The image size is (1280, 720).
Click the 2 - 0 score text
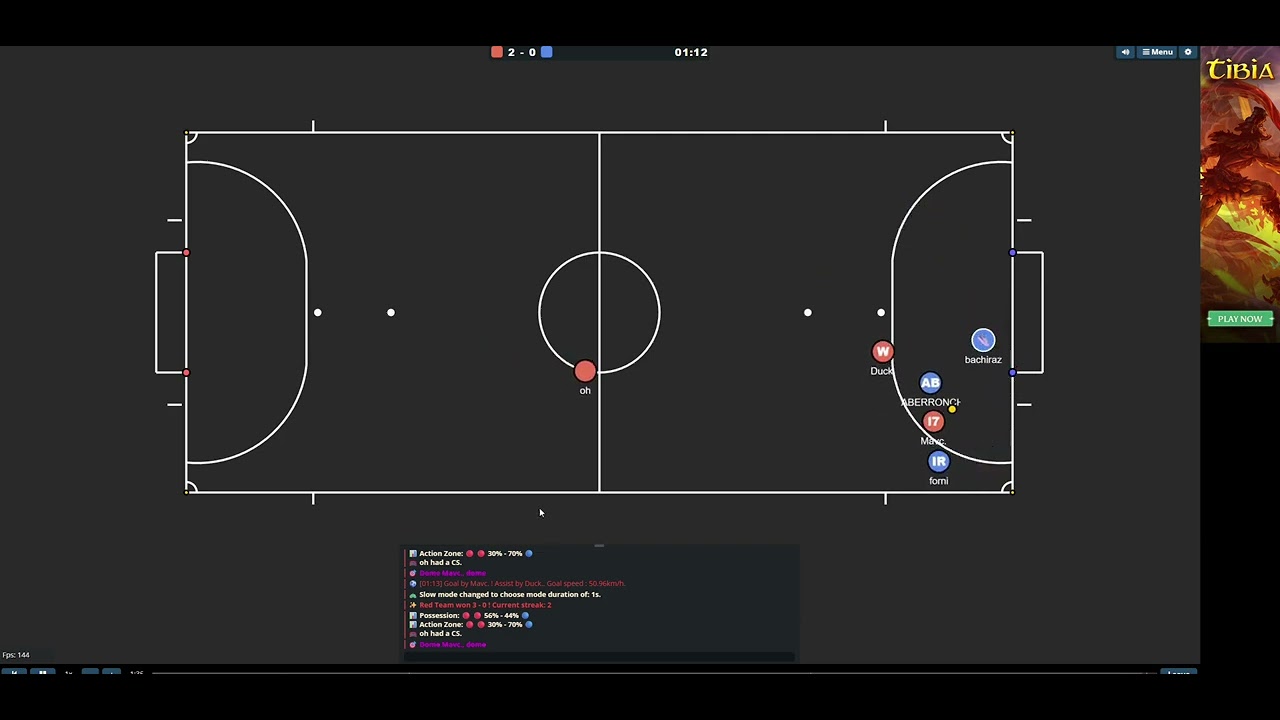[x=522, y=52]
